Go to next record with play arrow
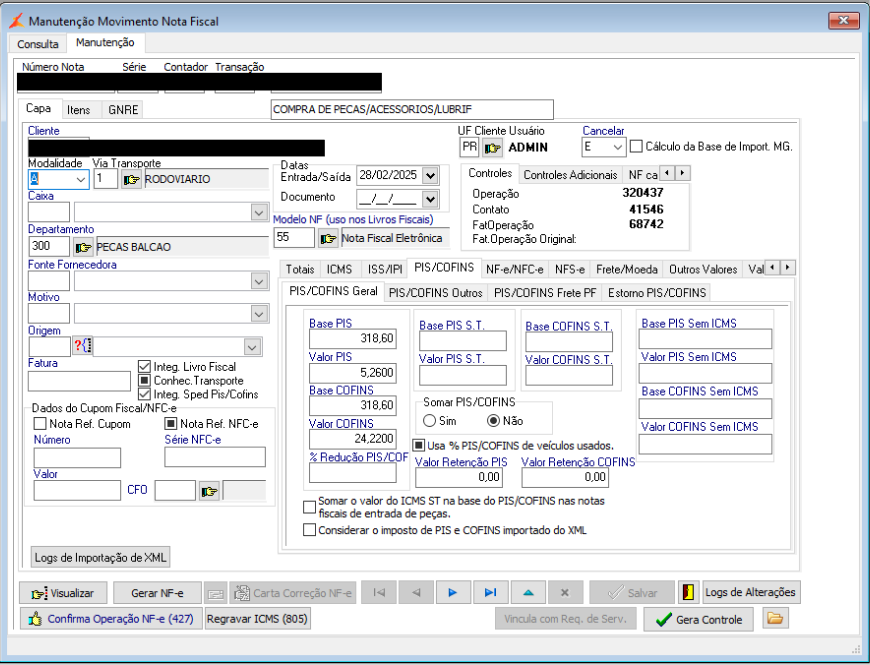 [453, 592]
